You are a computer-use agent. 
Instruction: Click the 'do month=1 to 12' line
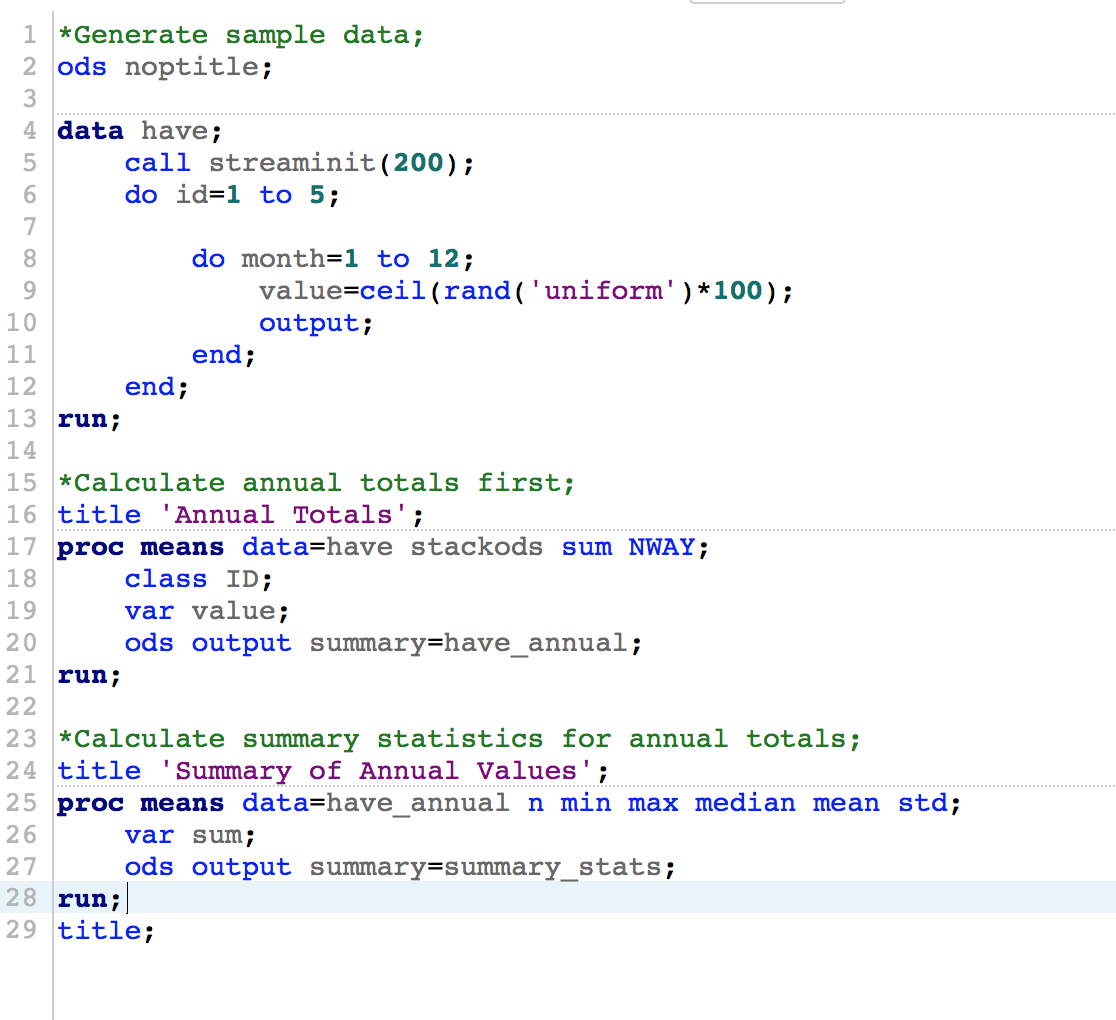[x=332, y=259]
